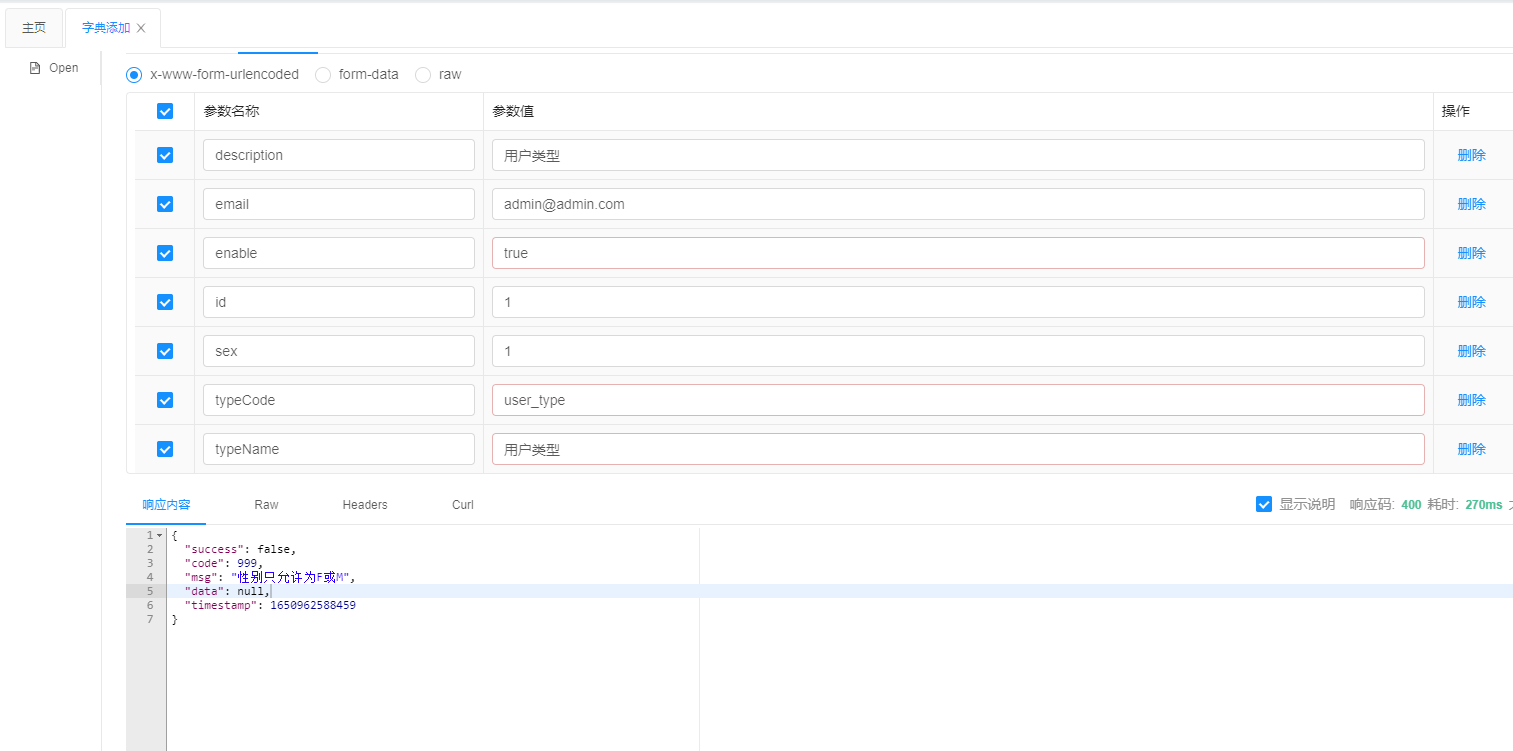Image resolution: width=1513 pixels, height=751 pixels.
Task: Disable the sex parameter row checkbox
Action: (x=165, y=351)
